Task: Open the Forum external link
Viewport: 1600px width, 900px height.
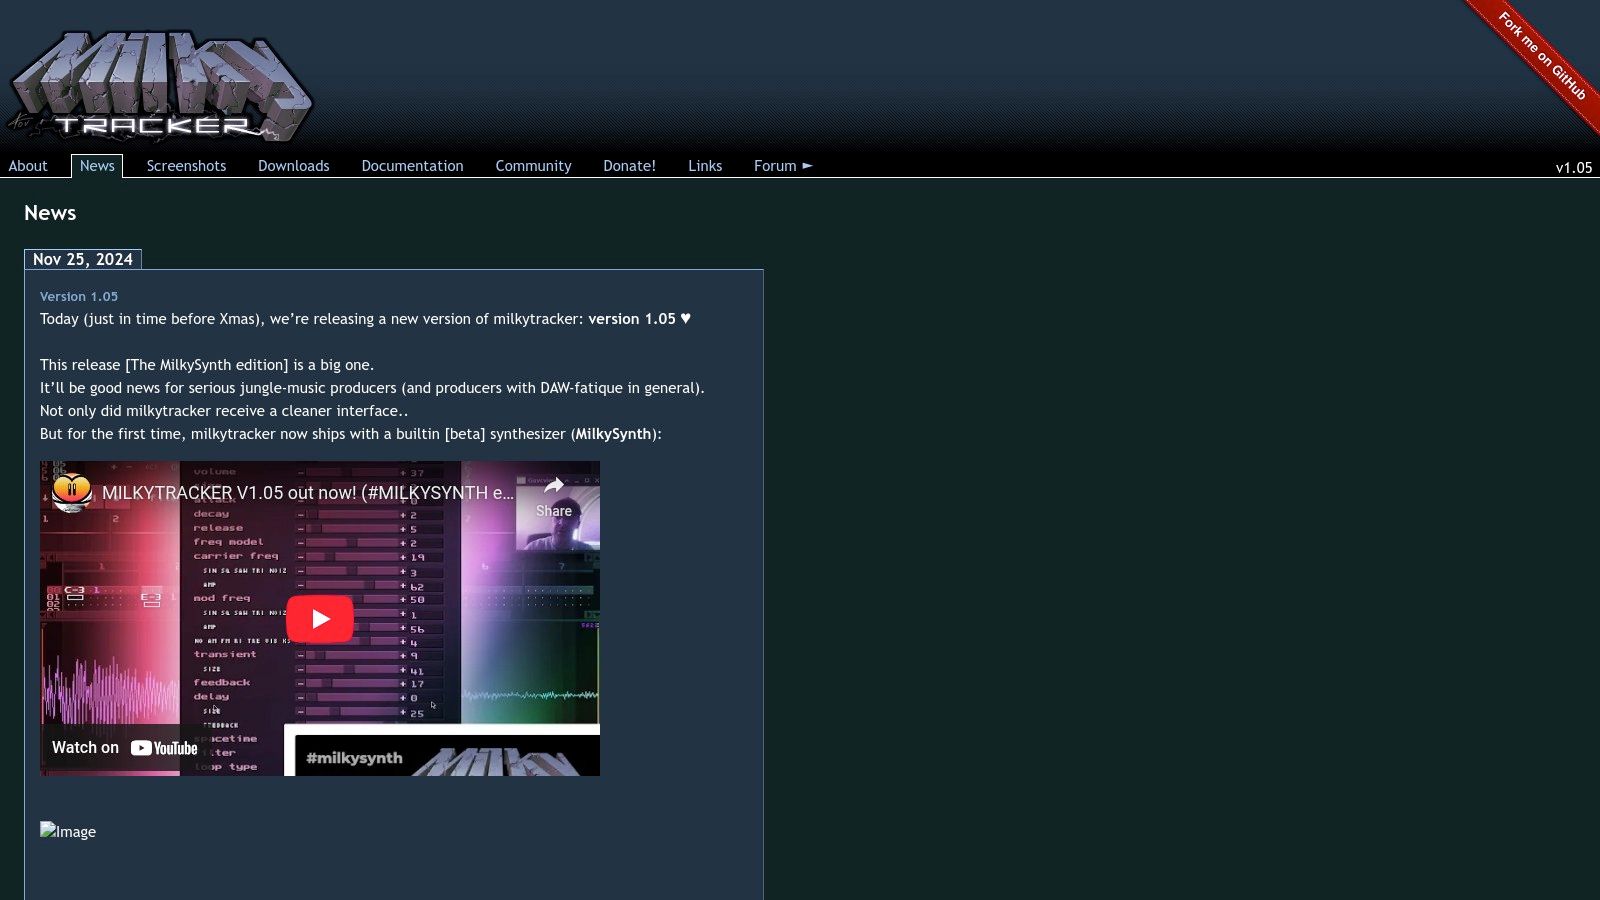Action: pyautogui.click(x=783, y=166)
